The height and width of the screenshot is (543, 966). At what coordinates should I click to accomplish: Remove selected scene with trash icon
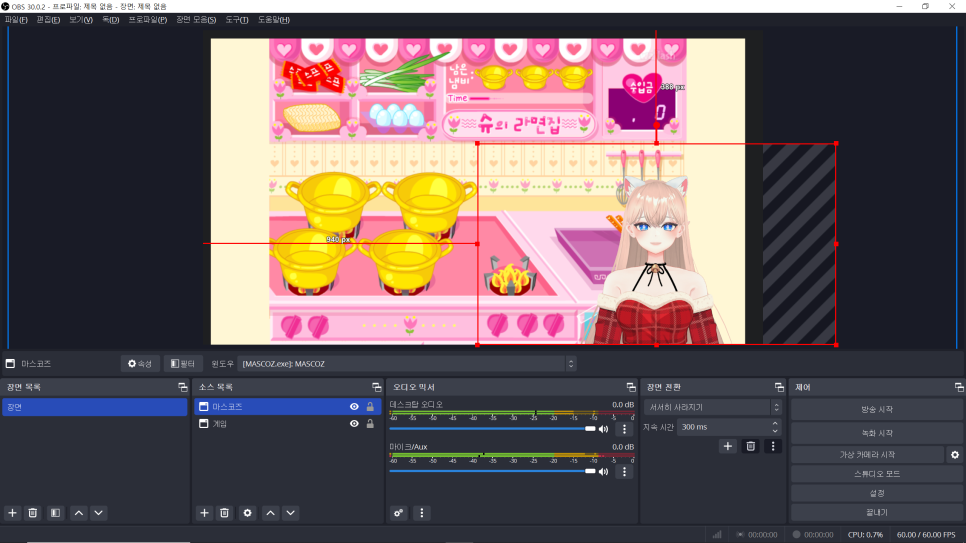point(33,513)
